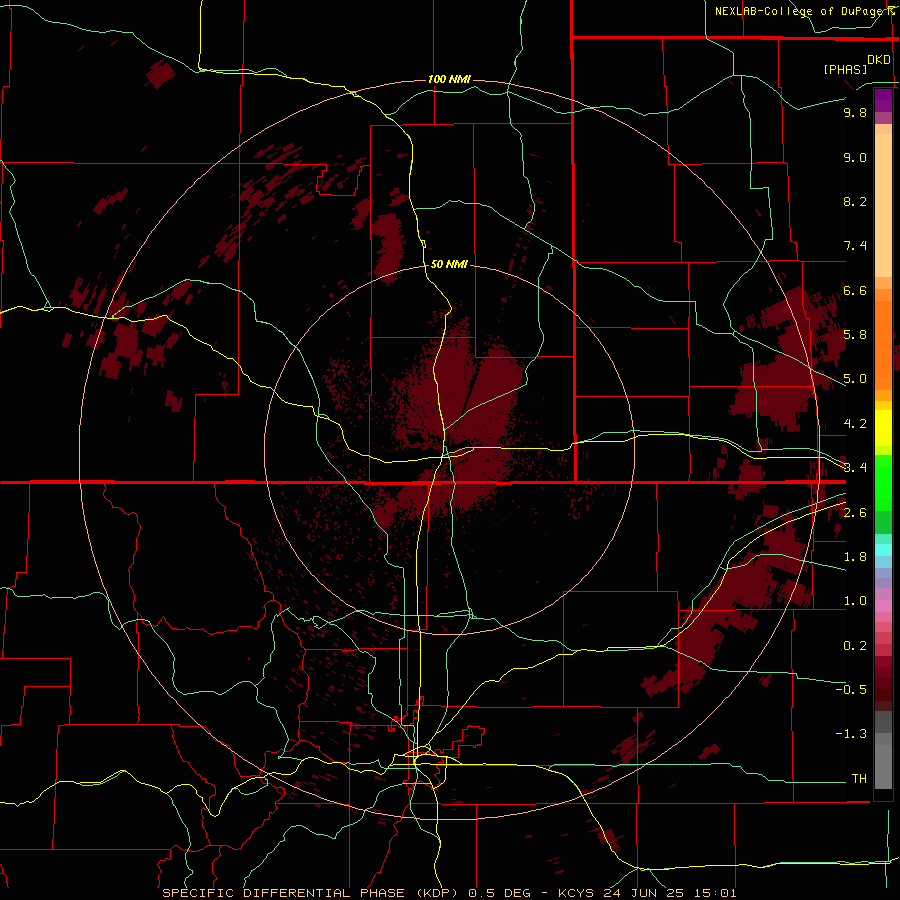900x900 pixels.
Task: Click the DKD label above the color scale
Action: 879,60
